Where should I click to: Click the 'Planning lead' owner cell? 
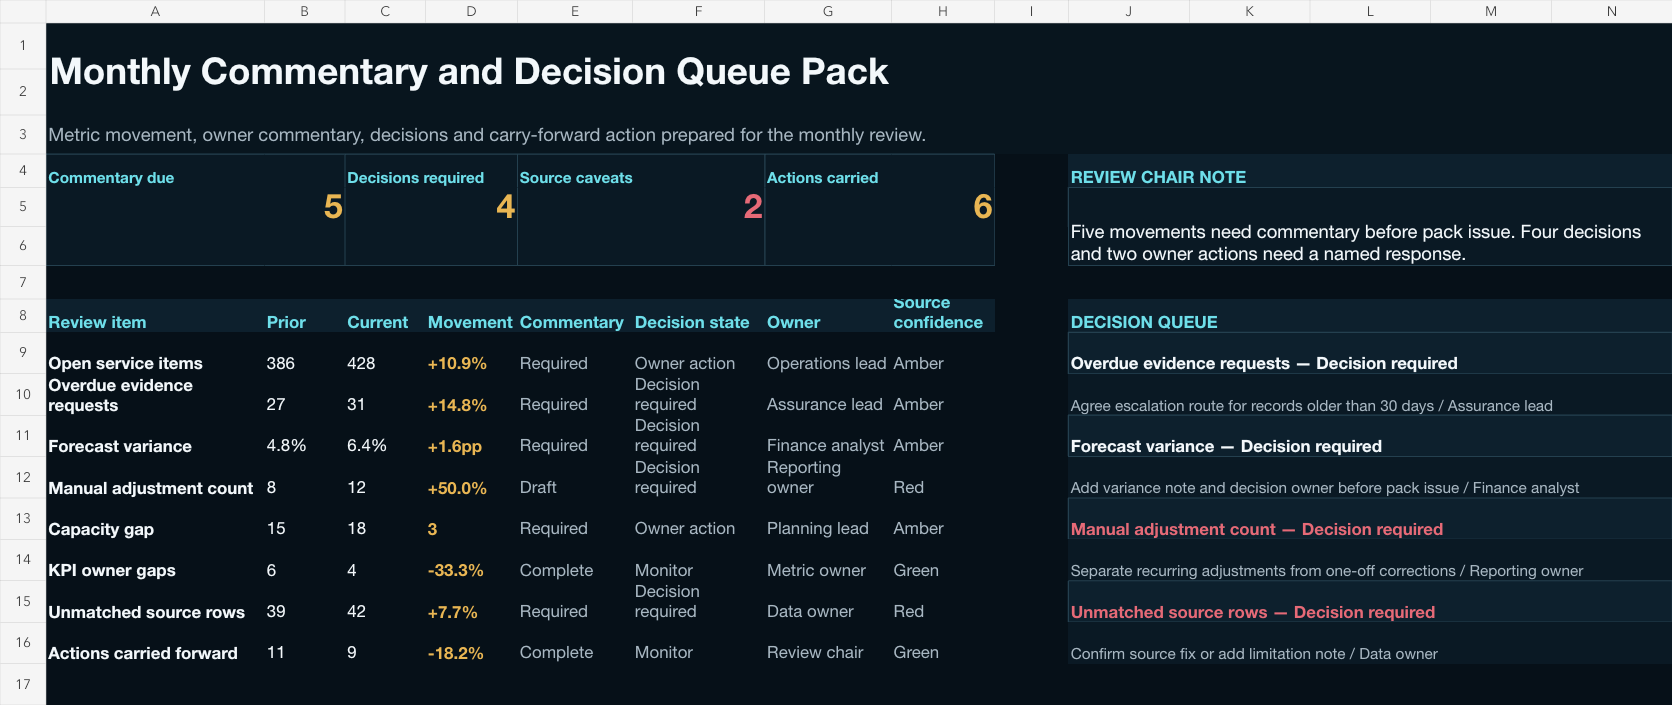point(817,528)
